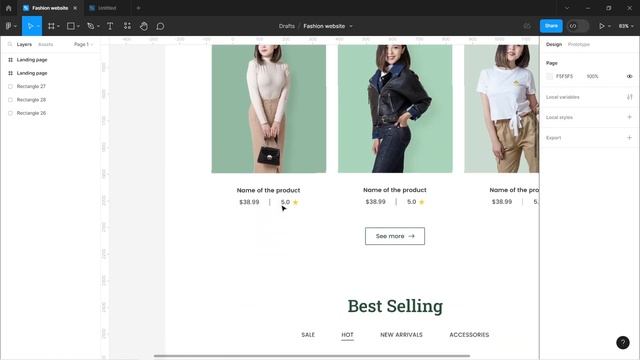Viewport: 640px width, 360px height.
Task: Switch to the Assets tab
Action: tap(45, 44)
